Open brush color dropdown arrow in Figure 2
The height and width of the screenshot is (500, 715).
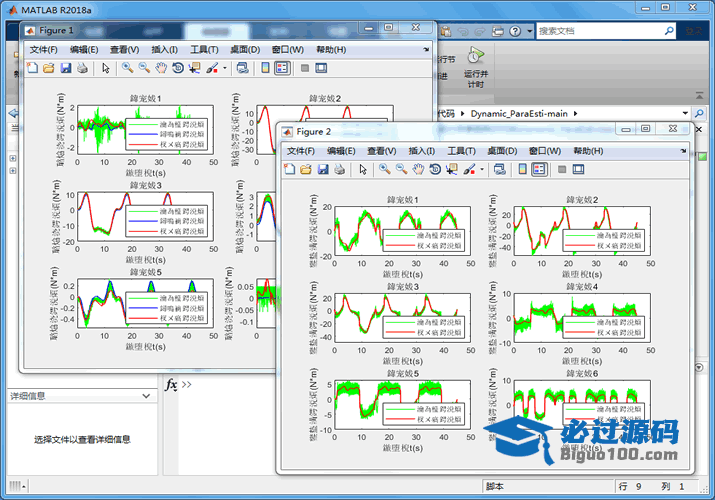tap(482, 170)
